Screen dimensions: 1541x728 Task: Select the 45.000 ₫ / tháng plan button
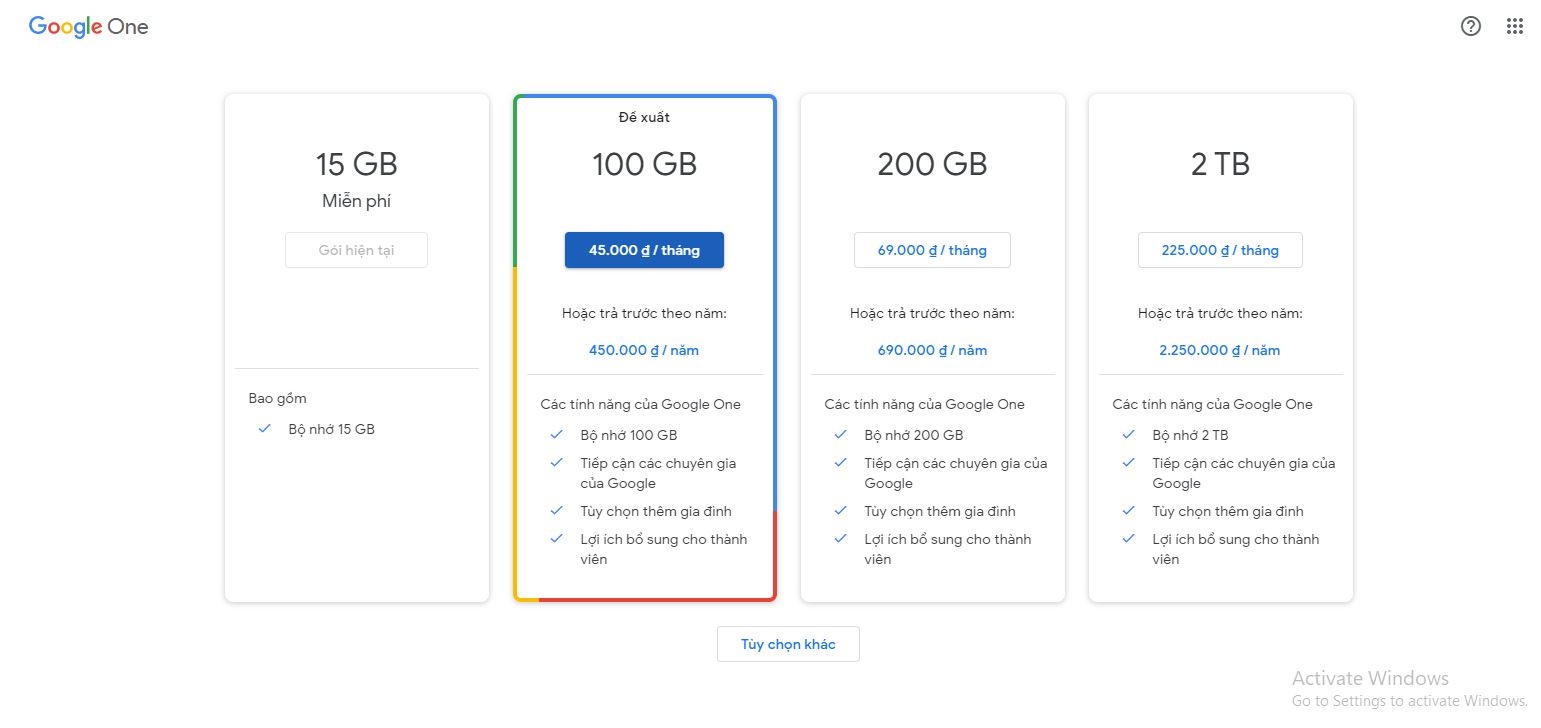tap(644, 250)
